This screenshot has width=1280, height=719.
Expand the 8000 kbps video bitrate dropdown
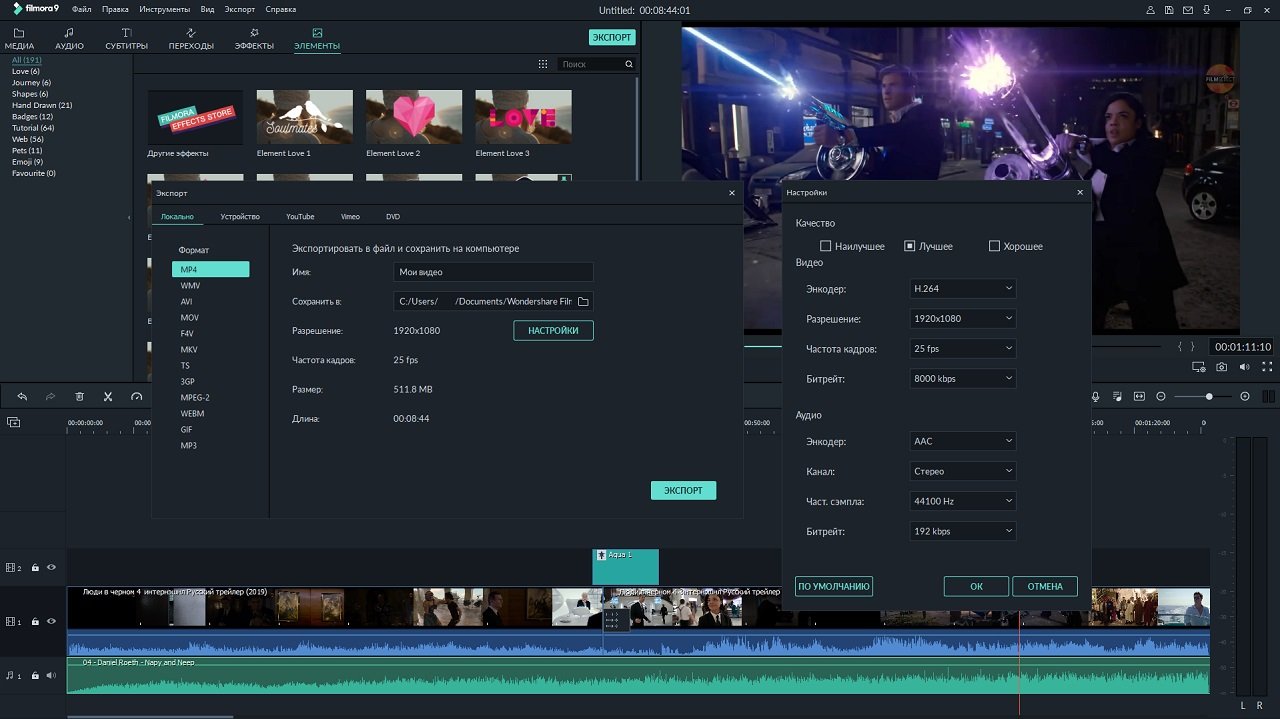963,379
